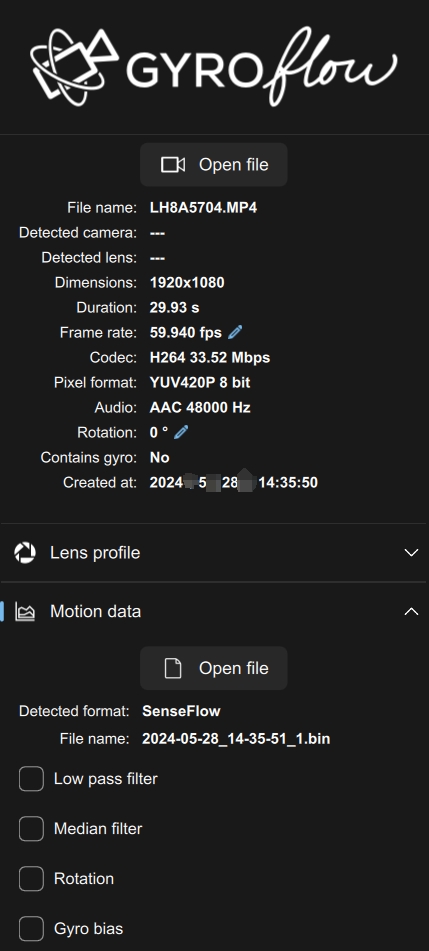Select the duration value 29.93 s
The image size is (429, 951).
174,307
